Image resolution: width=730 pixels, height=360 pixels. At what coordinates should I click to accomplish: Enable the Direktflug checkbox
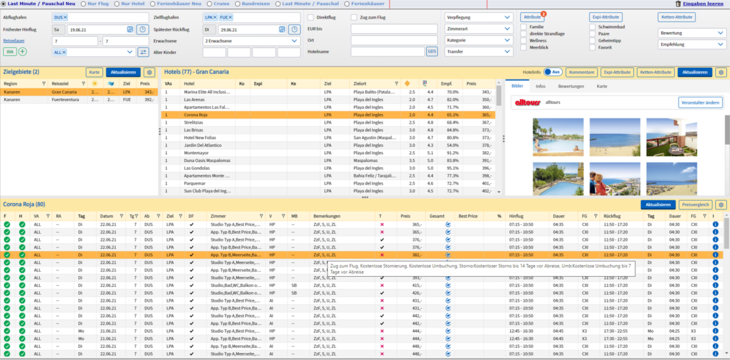click(311, 17)
